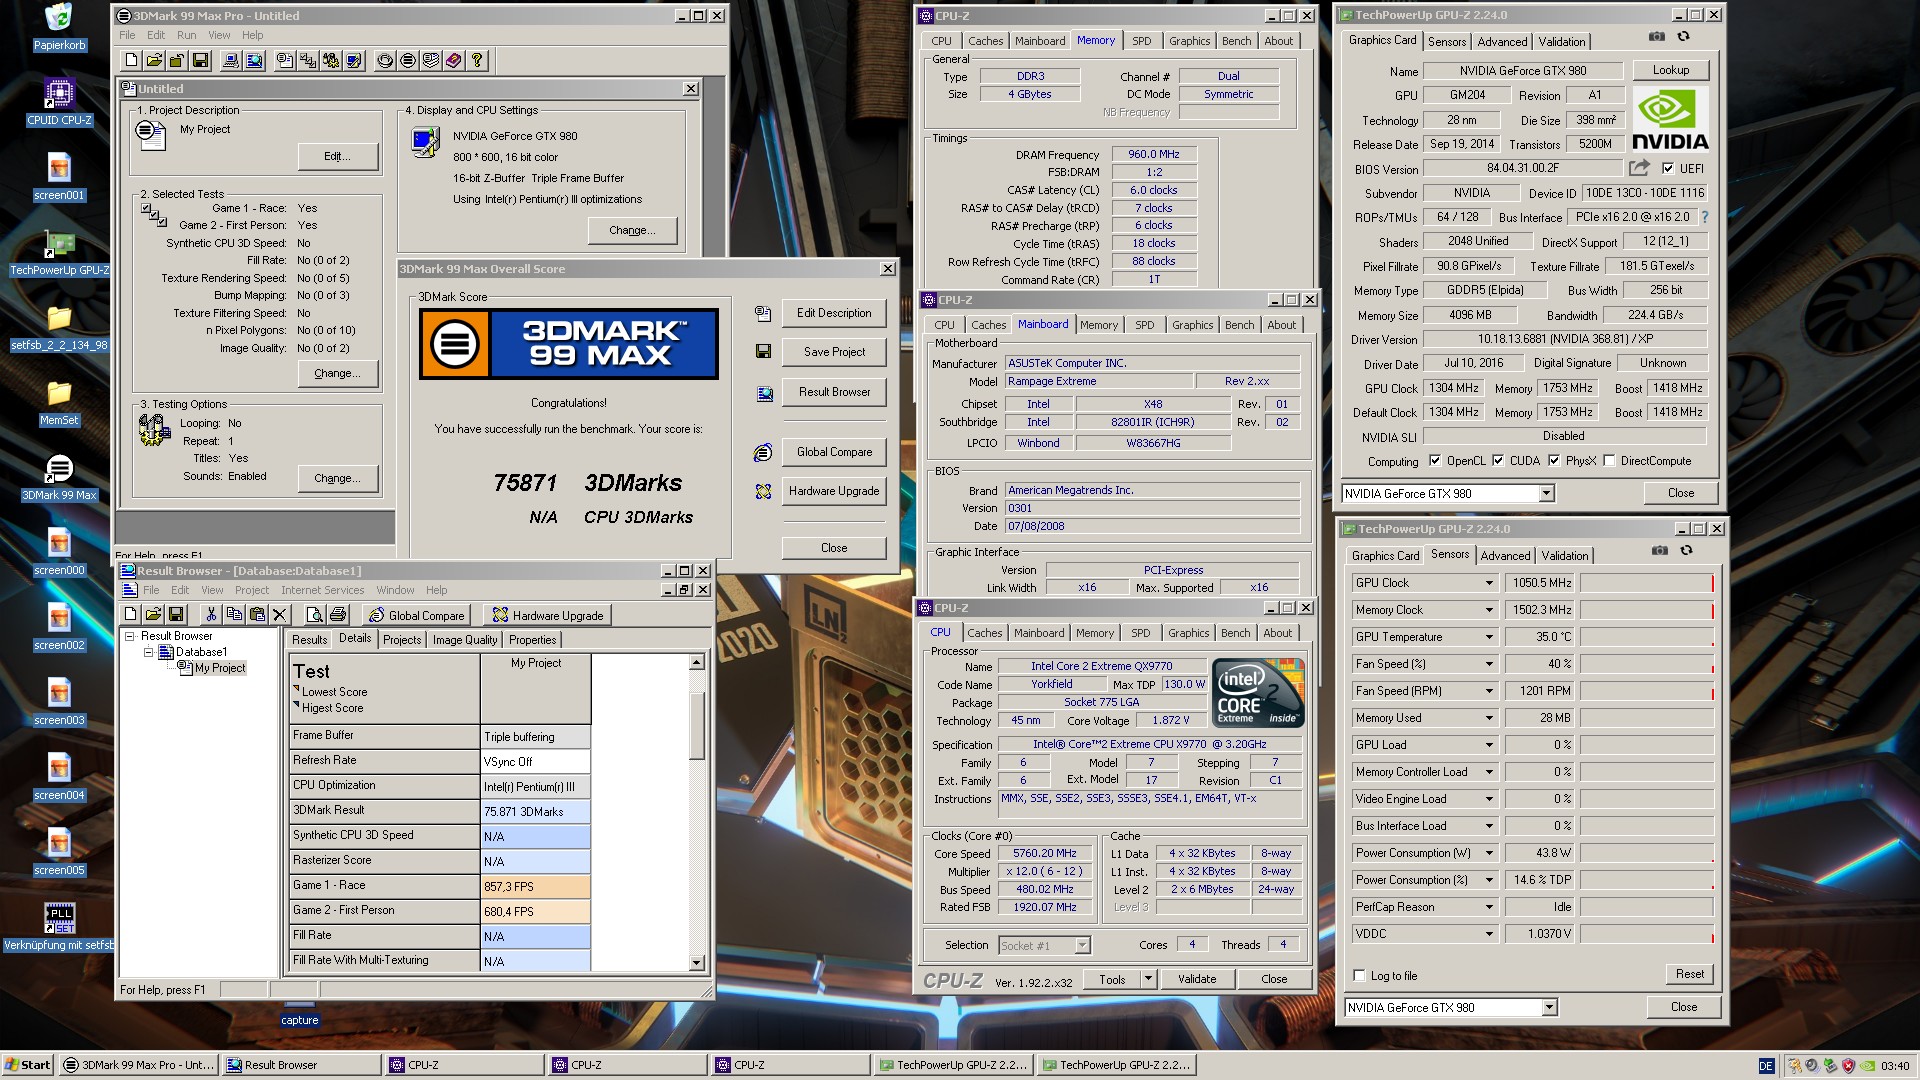Click the Start button on the taskbar
The height and width of the screenshot is (1080, 1920).
(x=28, y=1065)
